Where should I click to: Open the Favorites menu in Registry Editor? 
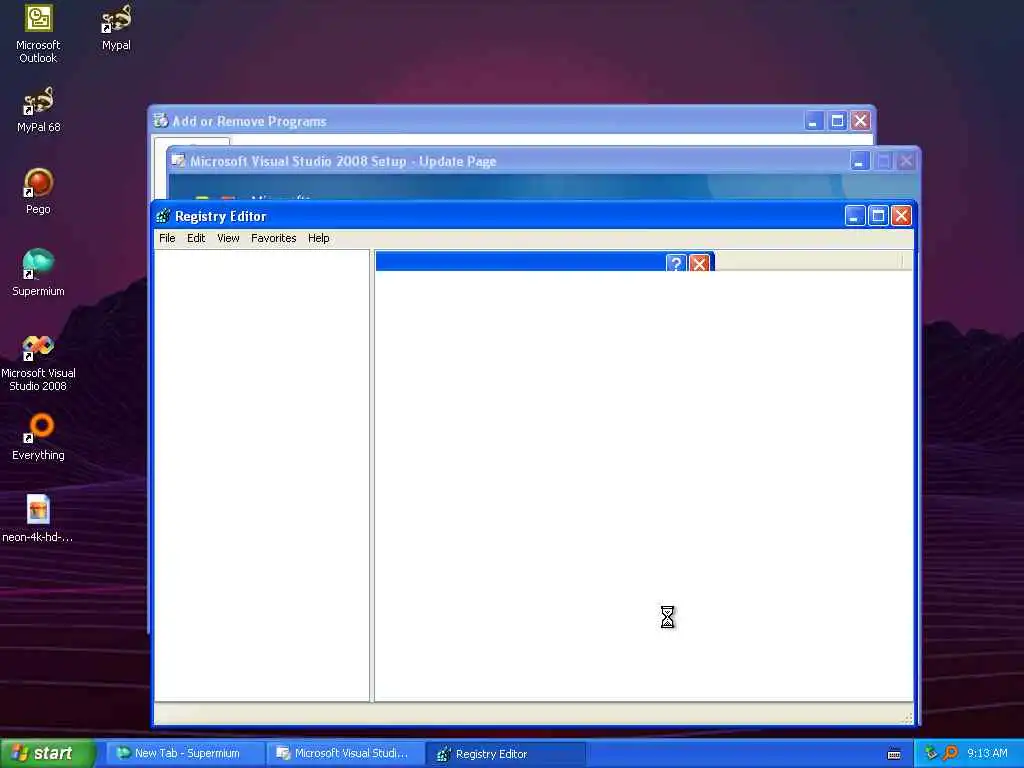pos(274,238)
